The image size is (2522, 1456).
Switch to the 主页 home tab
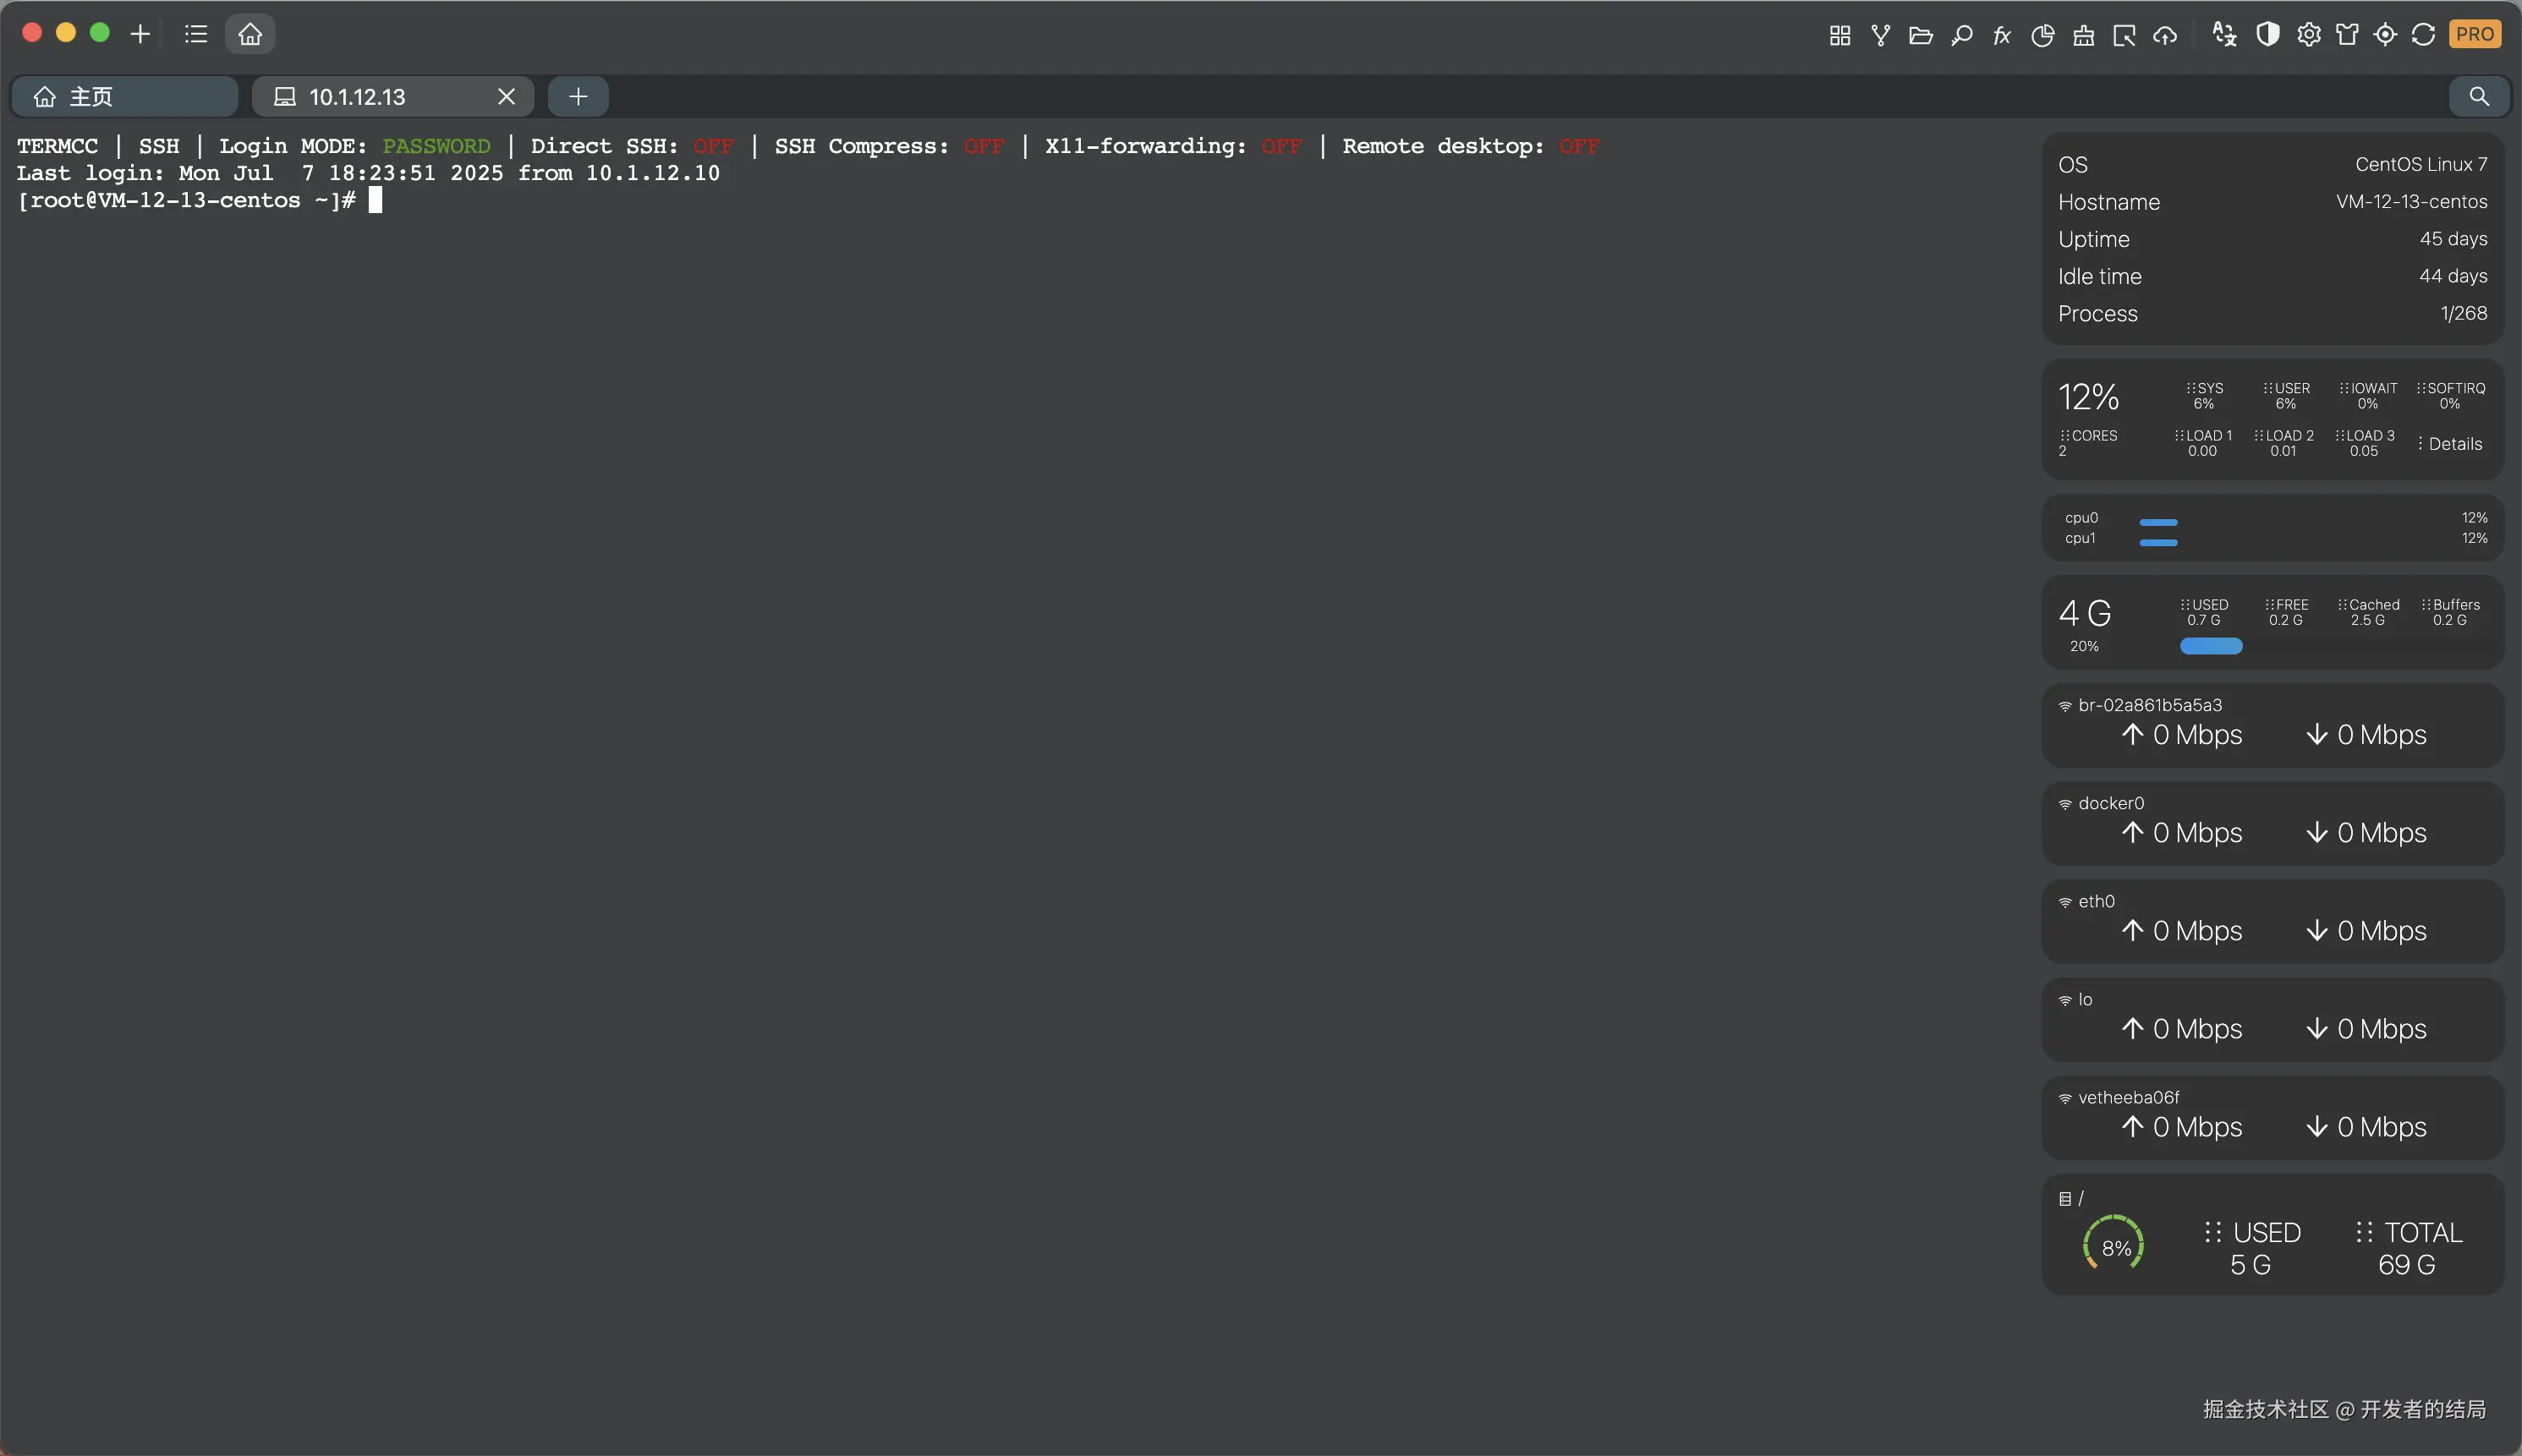click(x=124, y=96)
